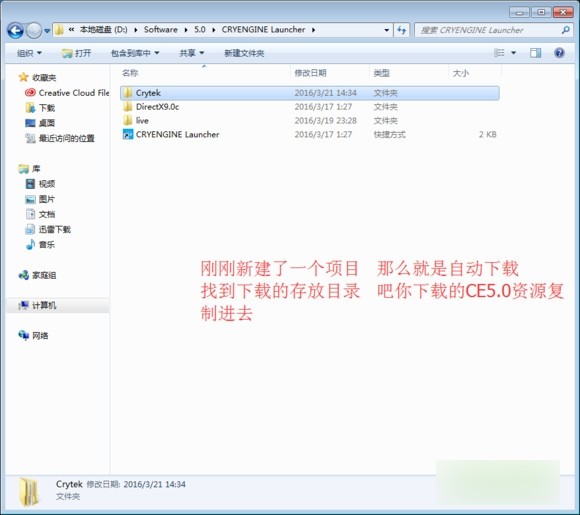Expand the address bar history dropdown

(387, 30)
